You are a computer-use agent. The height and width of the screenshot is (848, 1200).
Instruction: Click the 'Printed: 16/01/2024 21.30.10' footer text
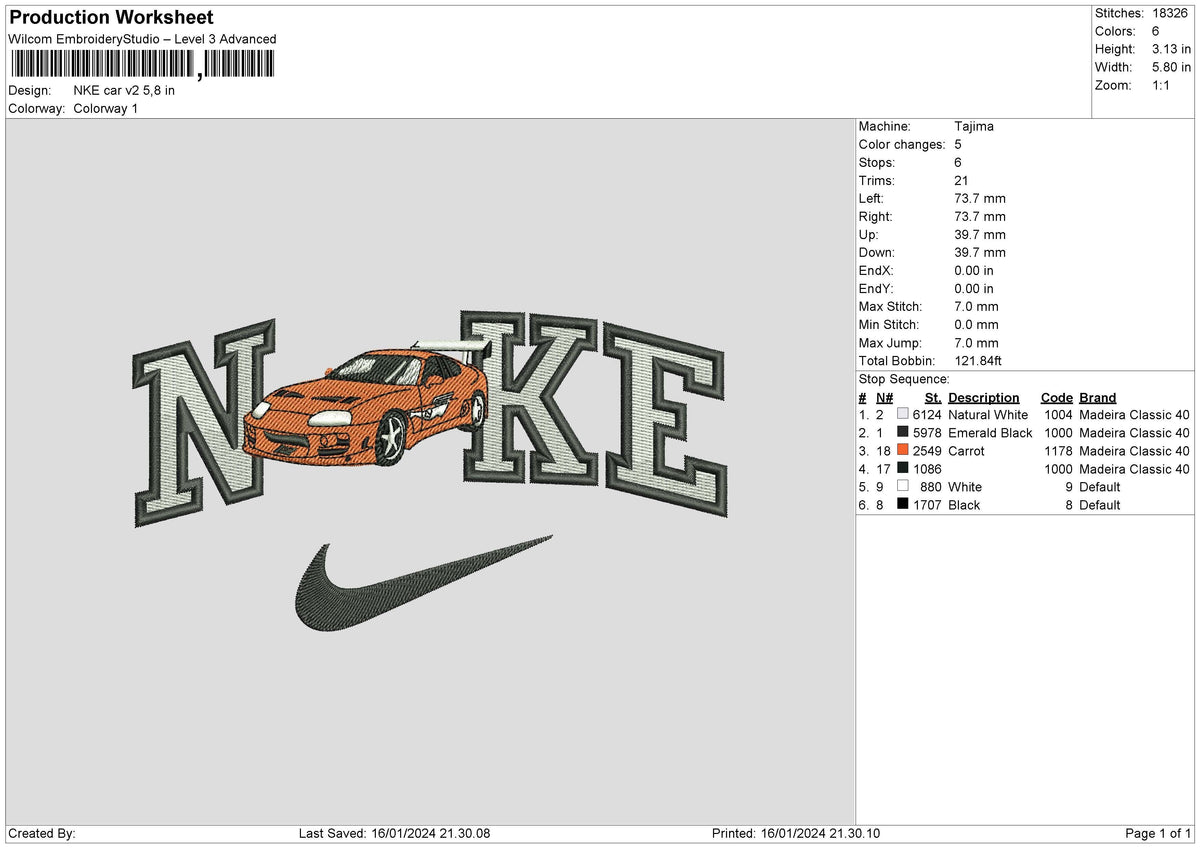(796, 834)
